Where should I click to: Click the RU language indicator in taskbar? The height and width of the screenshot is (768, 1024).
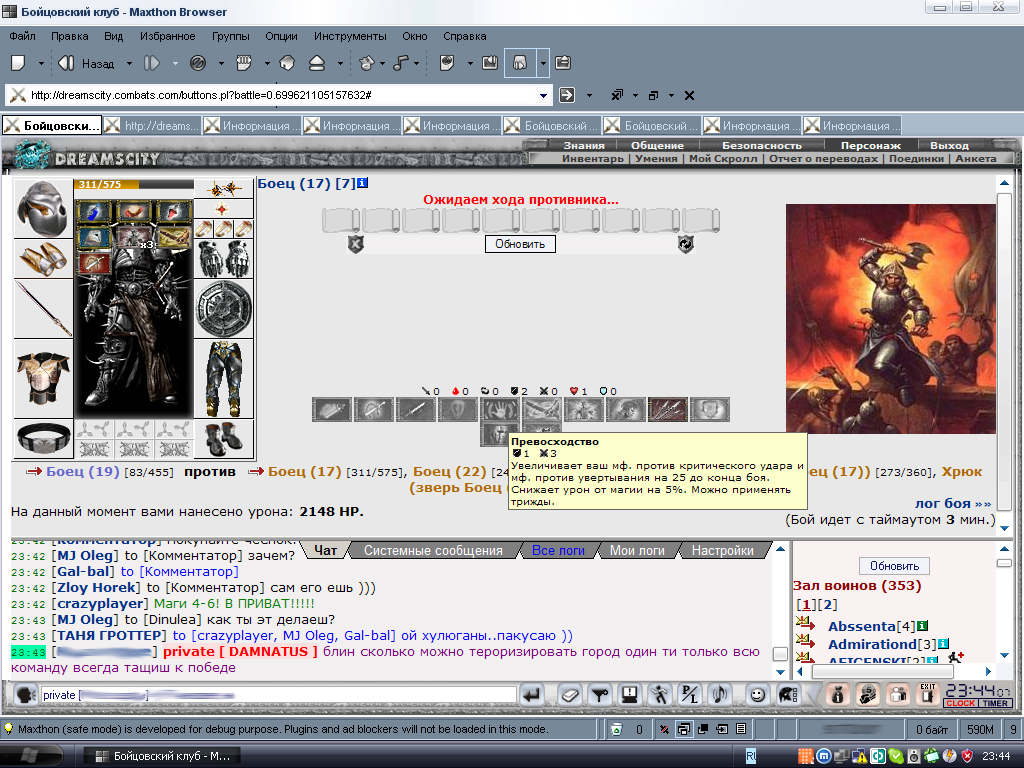(x=750, y=756)
